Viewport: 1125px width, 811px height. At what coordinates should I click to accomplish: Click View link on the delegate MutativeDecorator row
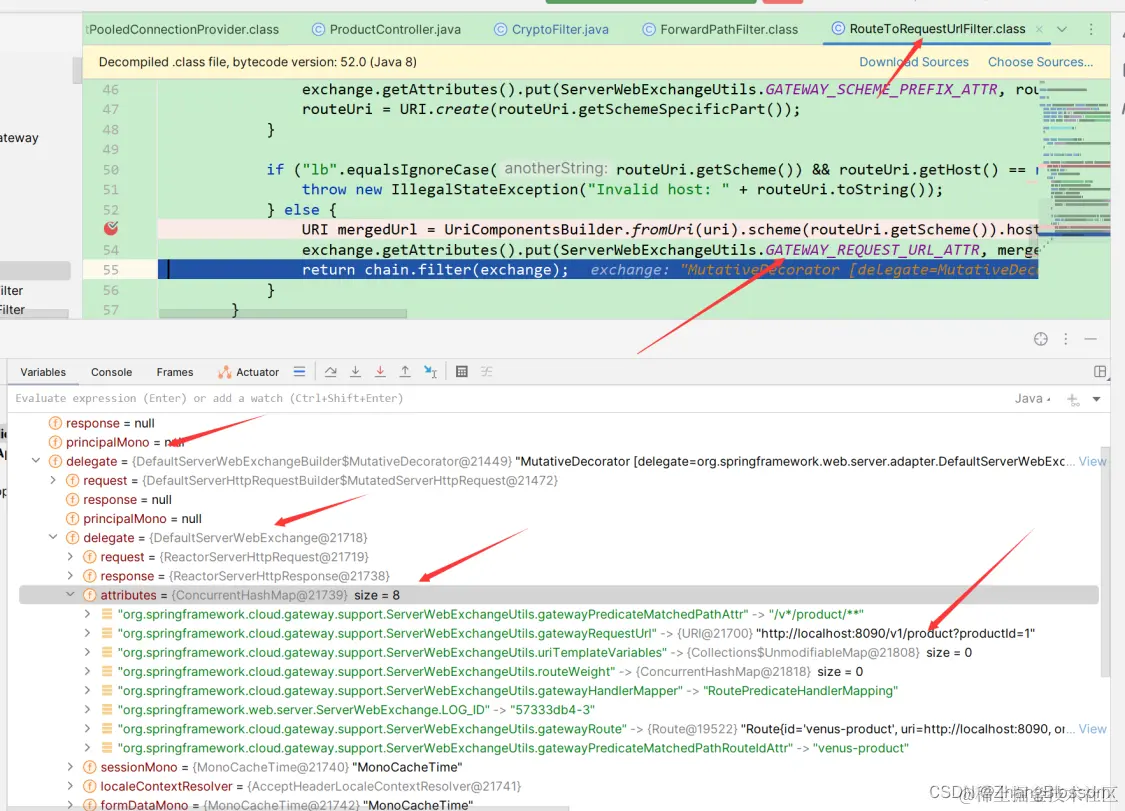pyautogui.click(x=1092, y=461)
